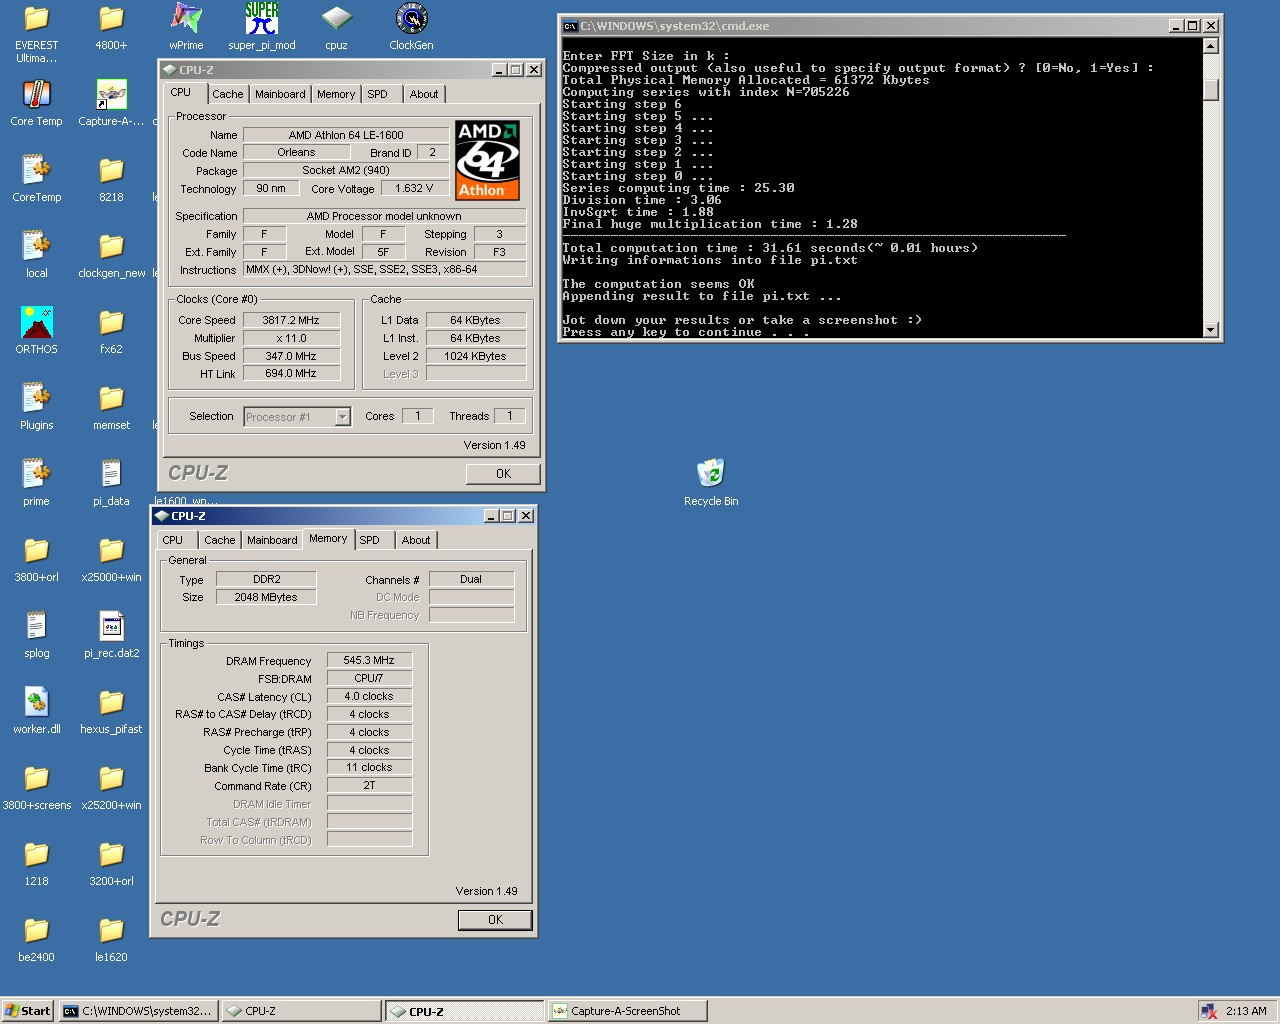Viewport: 1280px width, 1024px height.
Task: Switch to Memory tab in upper CPU-Z
Action: coord(336,94)
